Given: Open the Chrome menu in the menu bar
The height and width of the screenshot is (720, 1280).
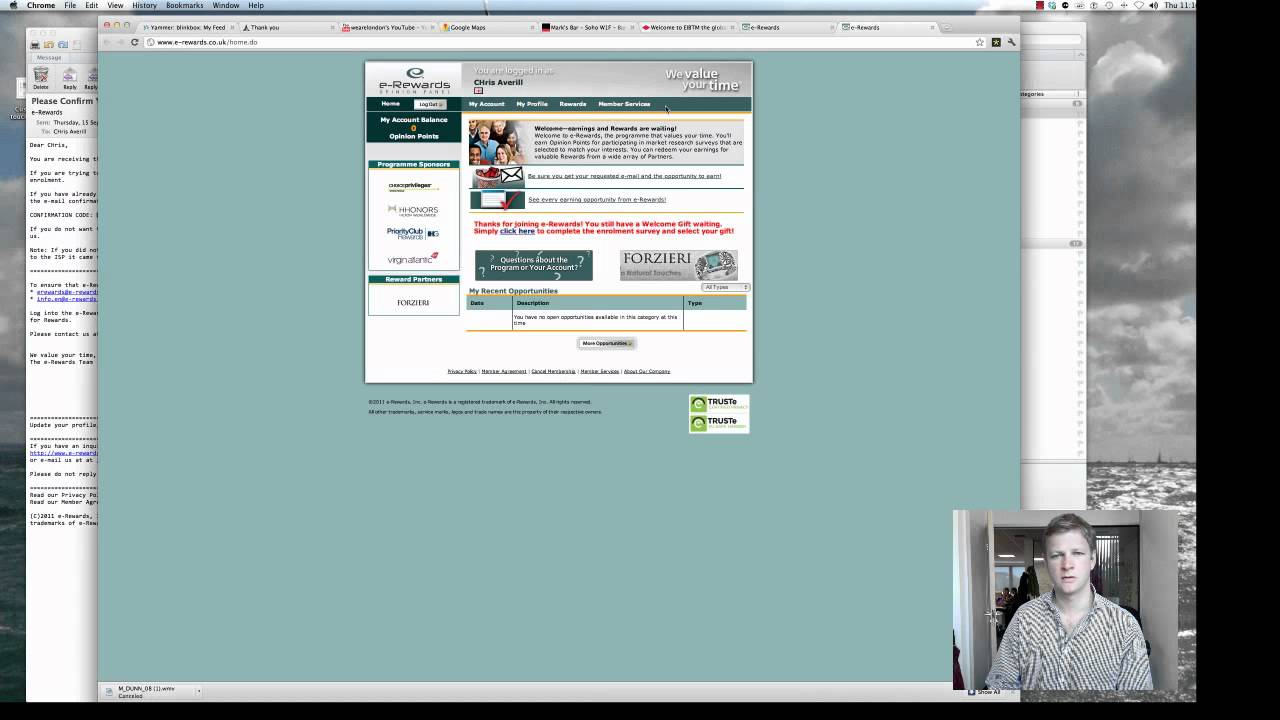Looking at the screenshot, I should tap(41, 5).
